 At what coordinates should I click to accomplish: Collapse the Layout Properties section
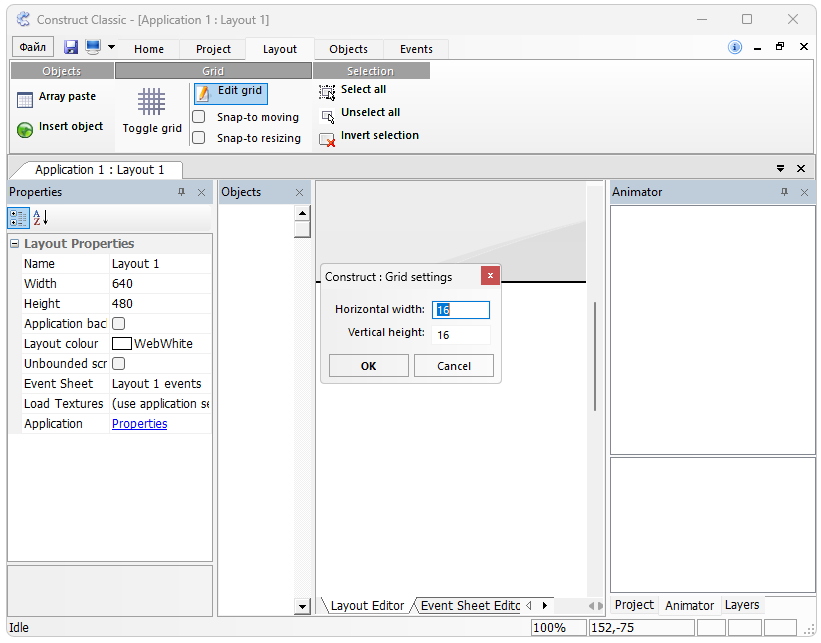tap(15, 244)
